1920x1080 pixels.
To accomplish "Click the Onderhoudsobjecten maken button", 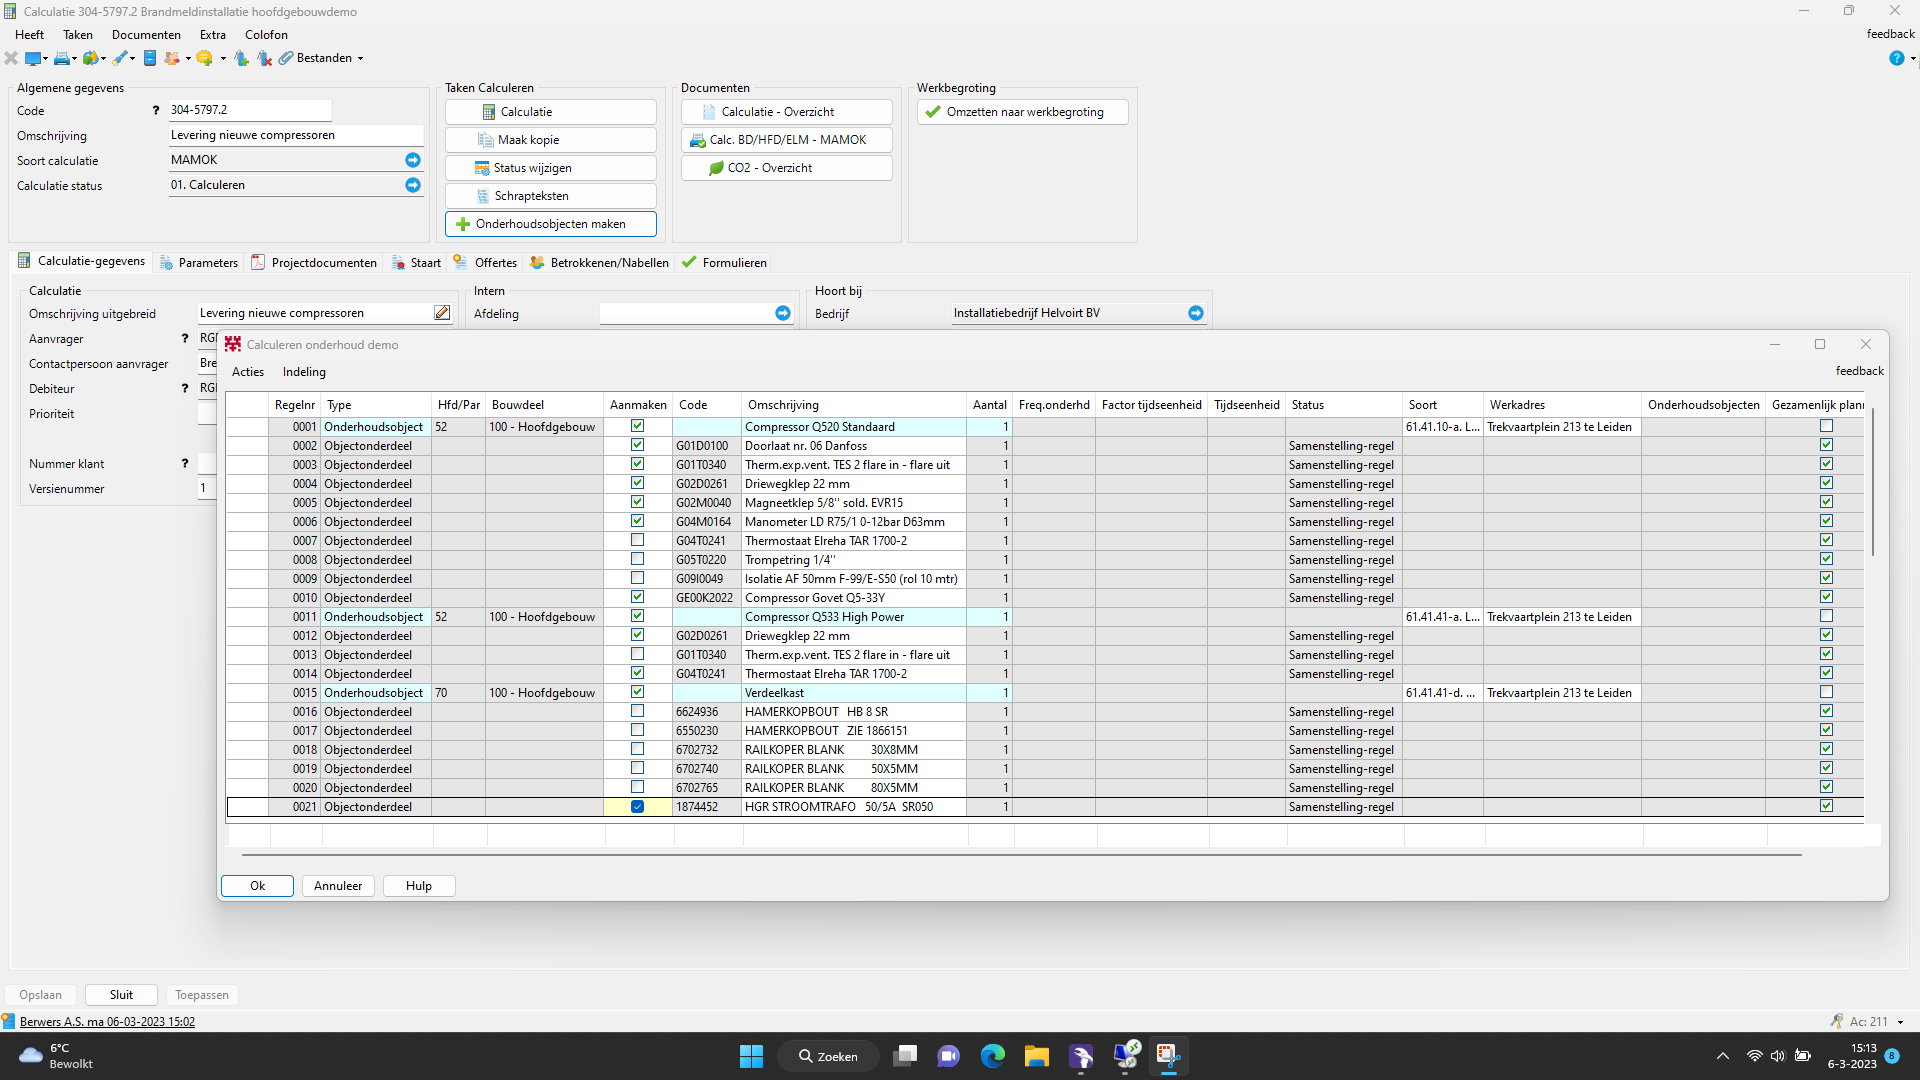I will tap(550, 224).
